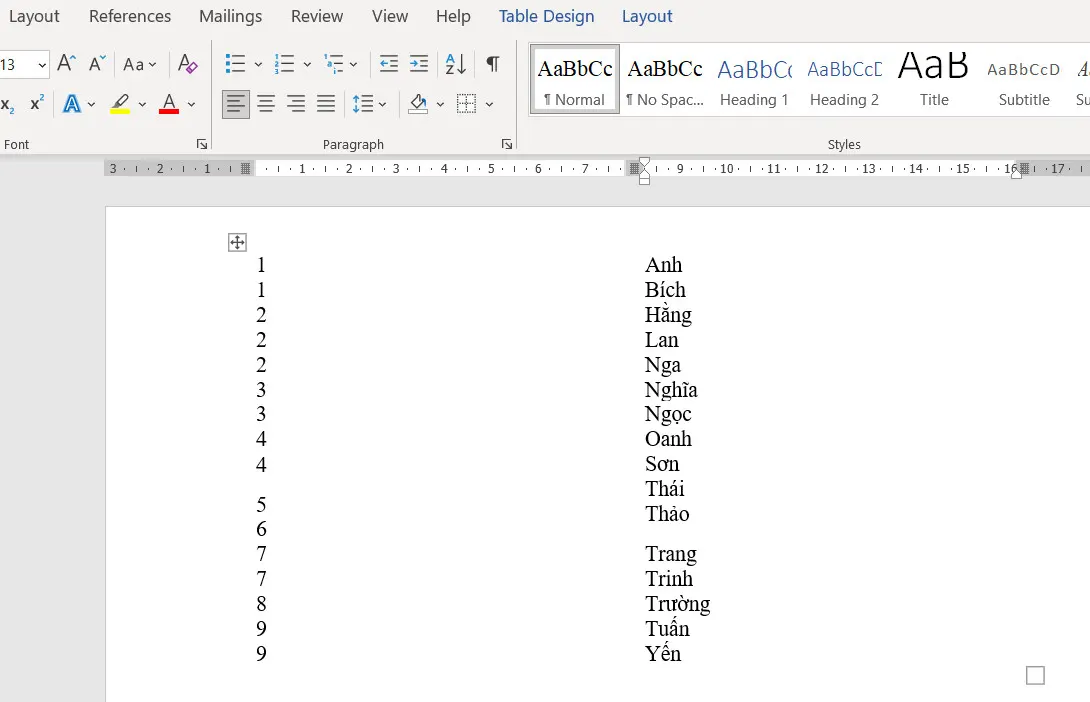Click the Increase Indent icon
The height and width of the screenshot is (702, 1090).
pyautogui.click(x=419, y=65)
